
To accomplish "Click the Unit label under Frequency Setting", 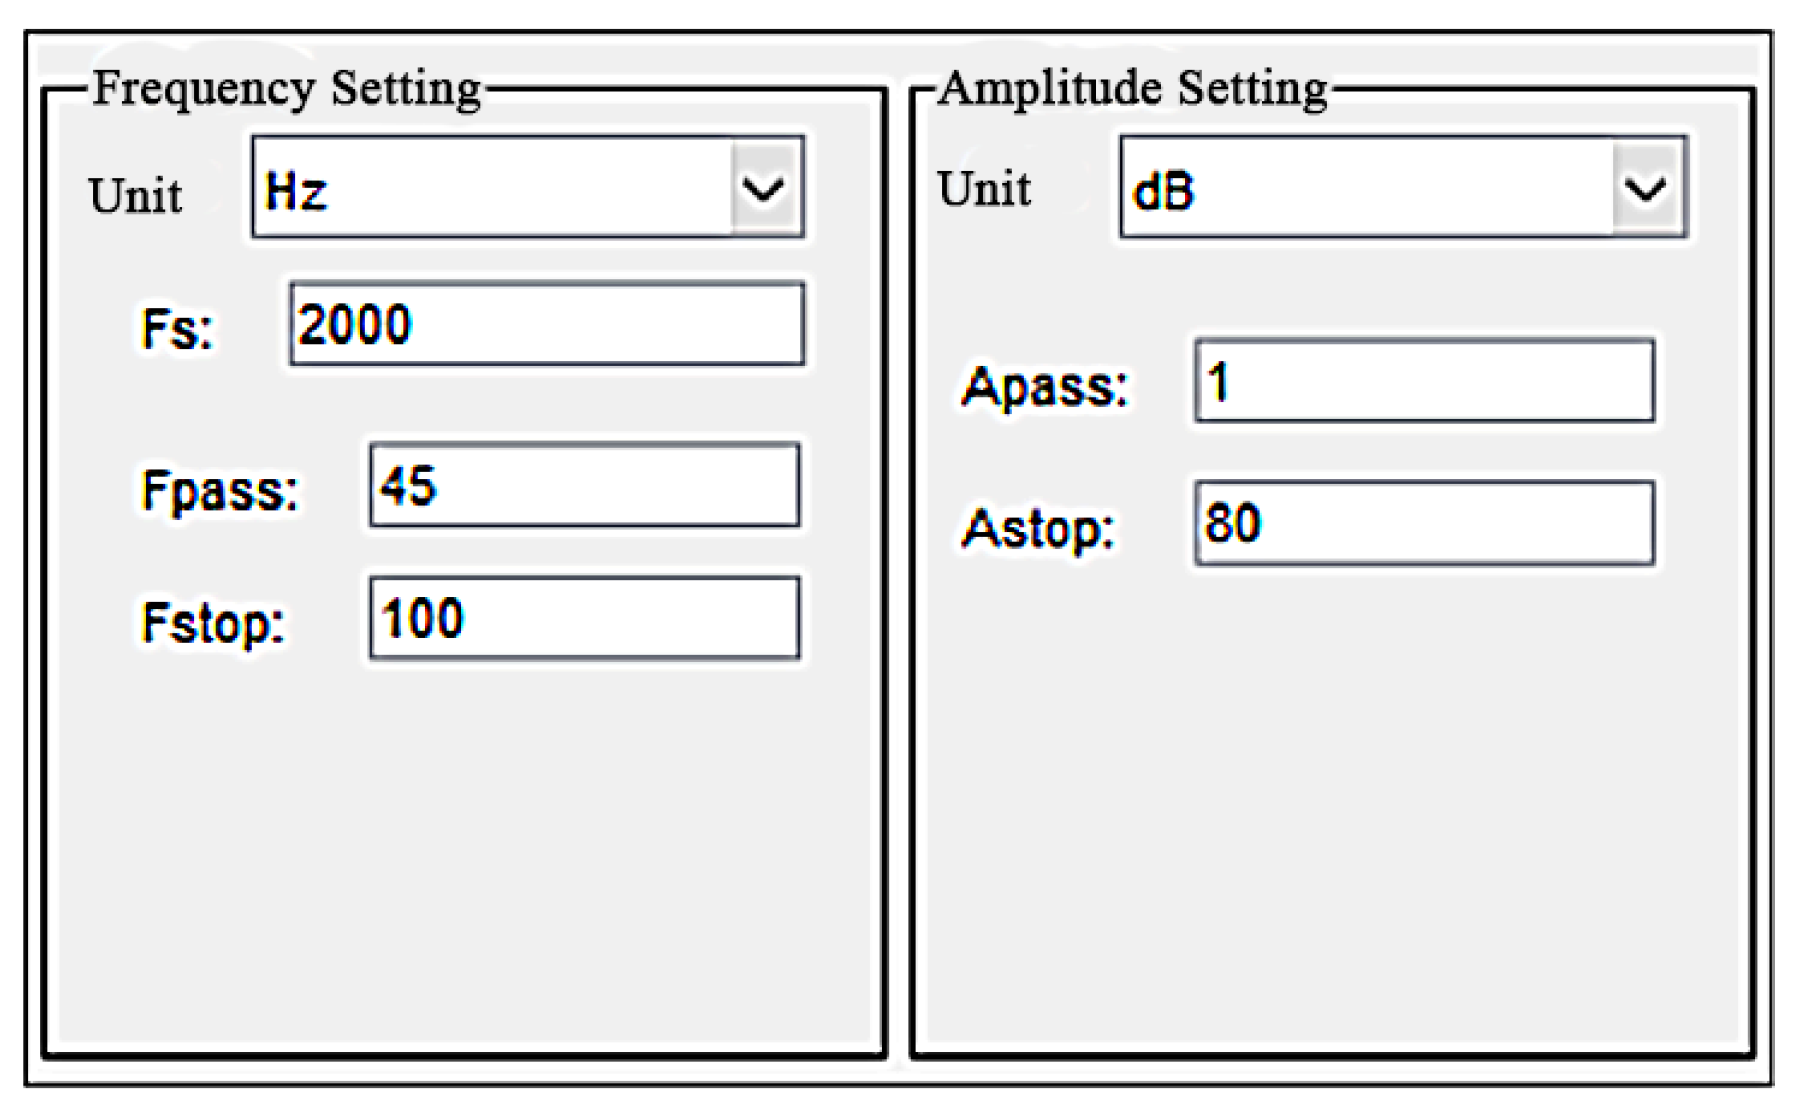I will pyautogui.click(x=135, y=195).
